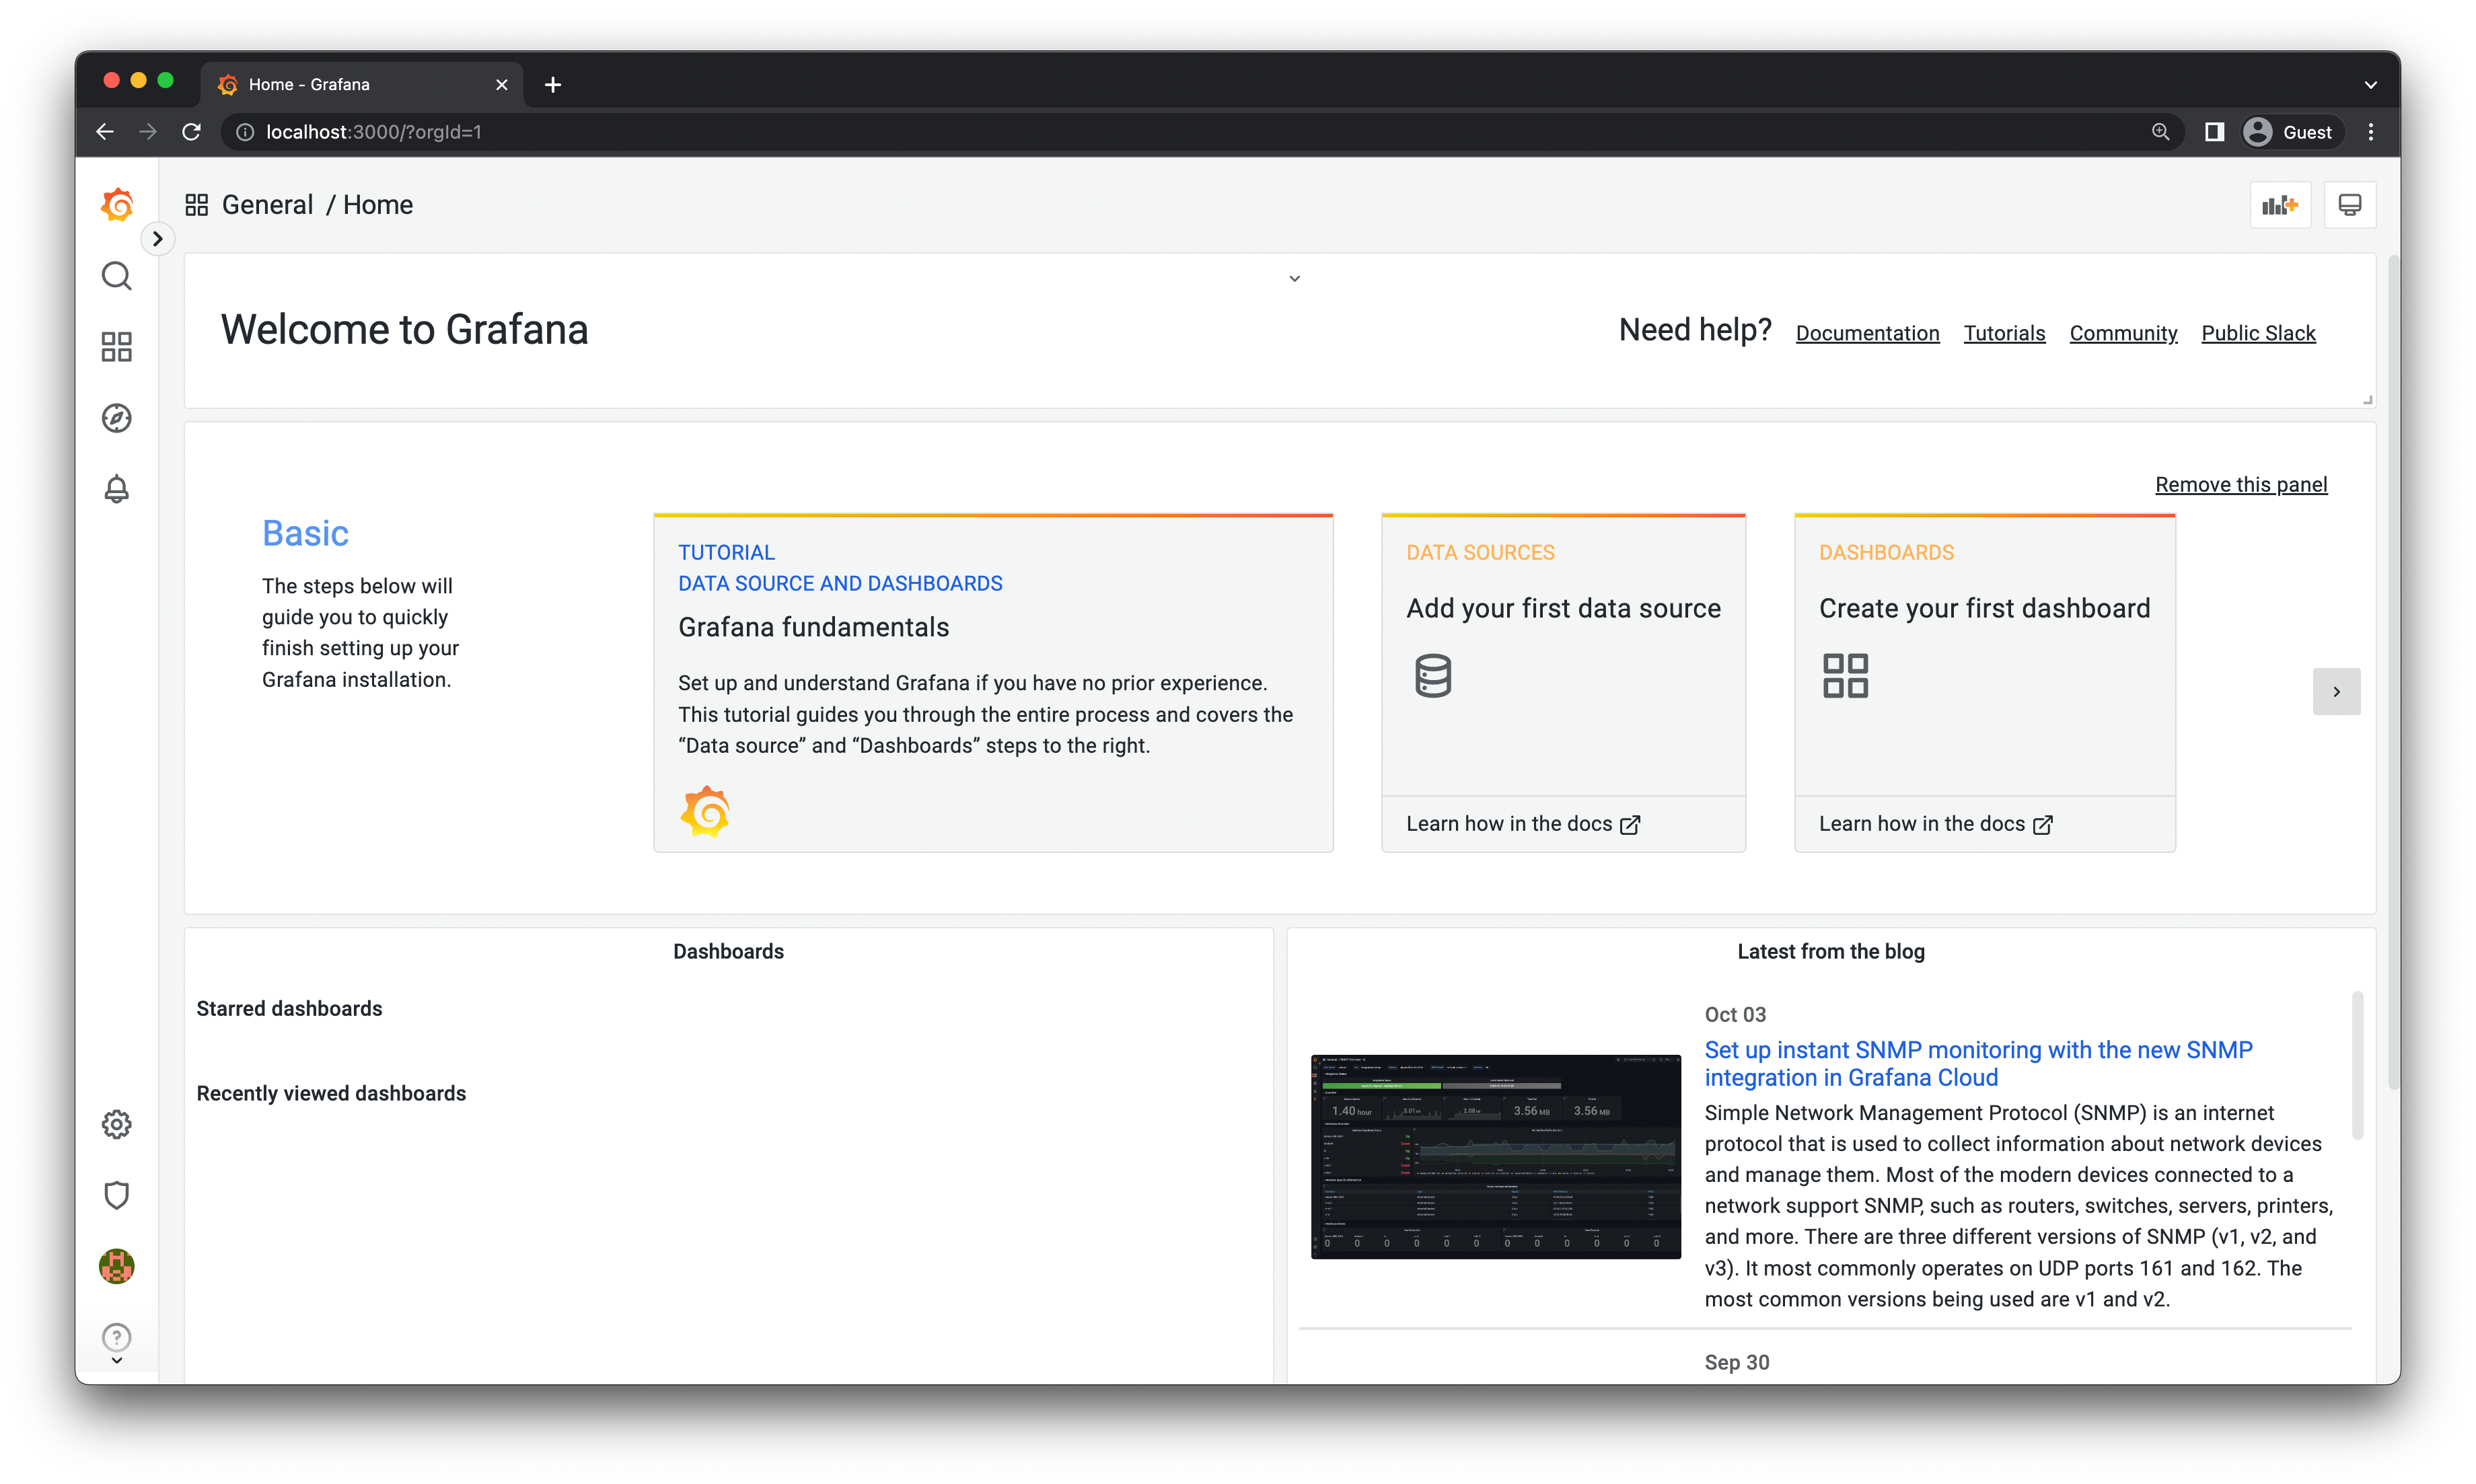Click the grid icon in the dashboards card
The width and height of the screenshot is (2476, 1484).
[1845, 676]
